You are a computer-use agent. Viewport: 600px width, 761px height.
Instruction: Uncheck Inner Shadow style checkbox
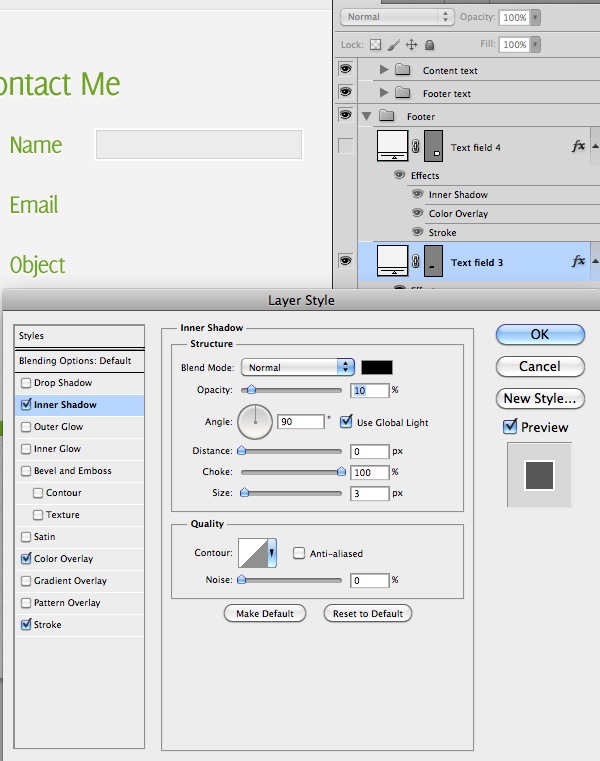coord(26,404)
